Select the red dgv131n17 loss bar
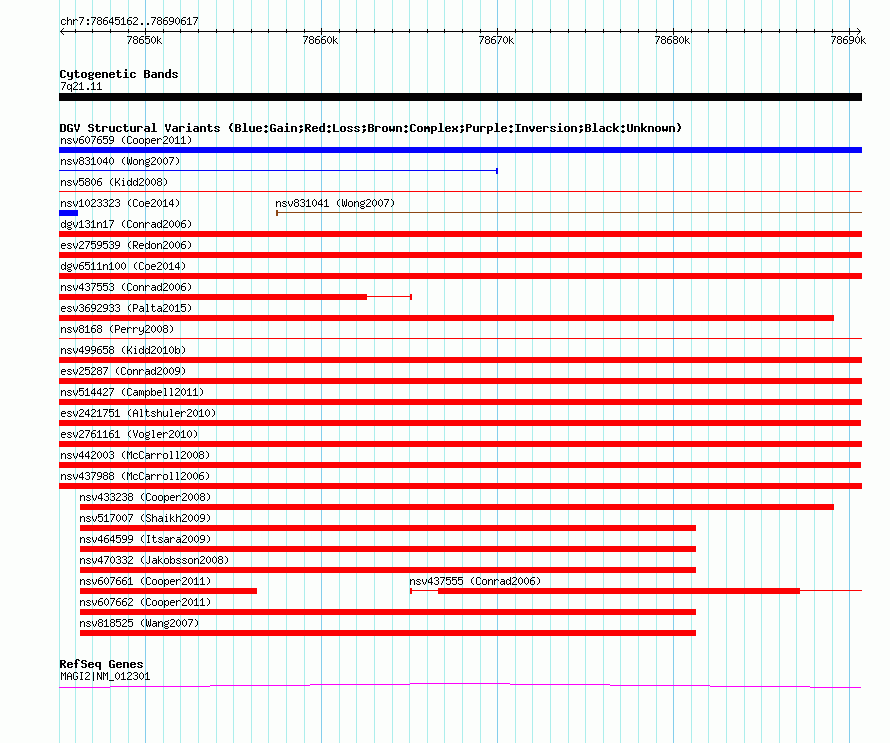 tap(460, 234)
